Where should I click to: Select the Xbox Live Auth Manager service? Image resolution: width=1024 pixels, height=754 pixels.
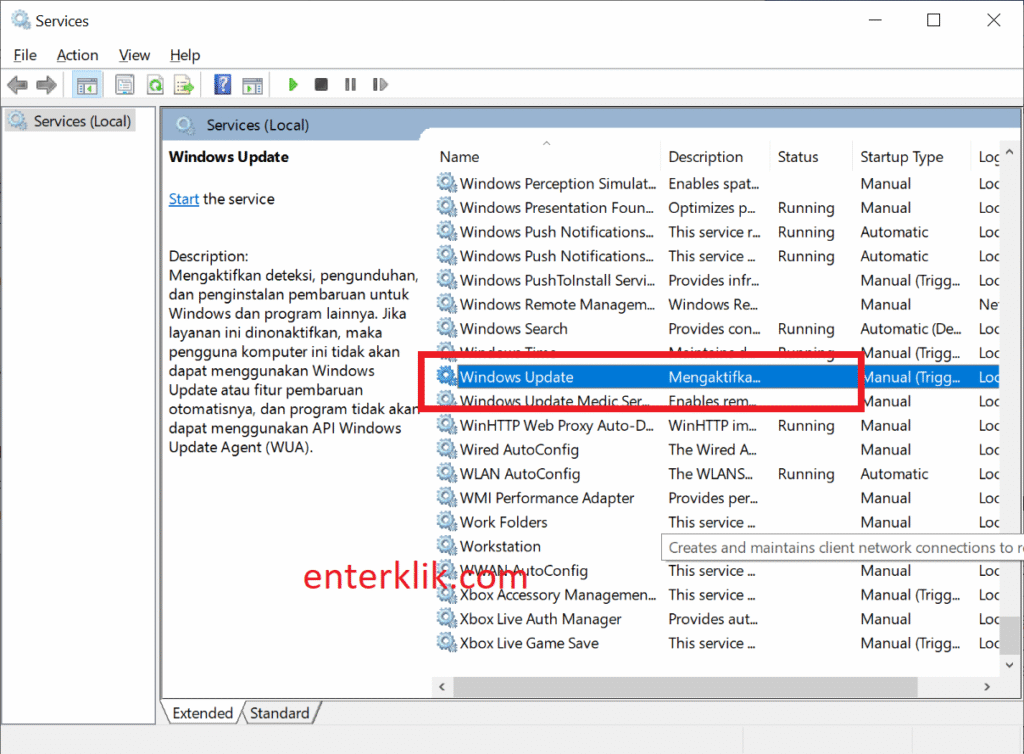pyautogui.click(x=540, y=619)
